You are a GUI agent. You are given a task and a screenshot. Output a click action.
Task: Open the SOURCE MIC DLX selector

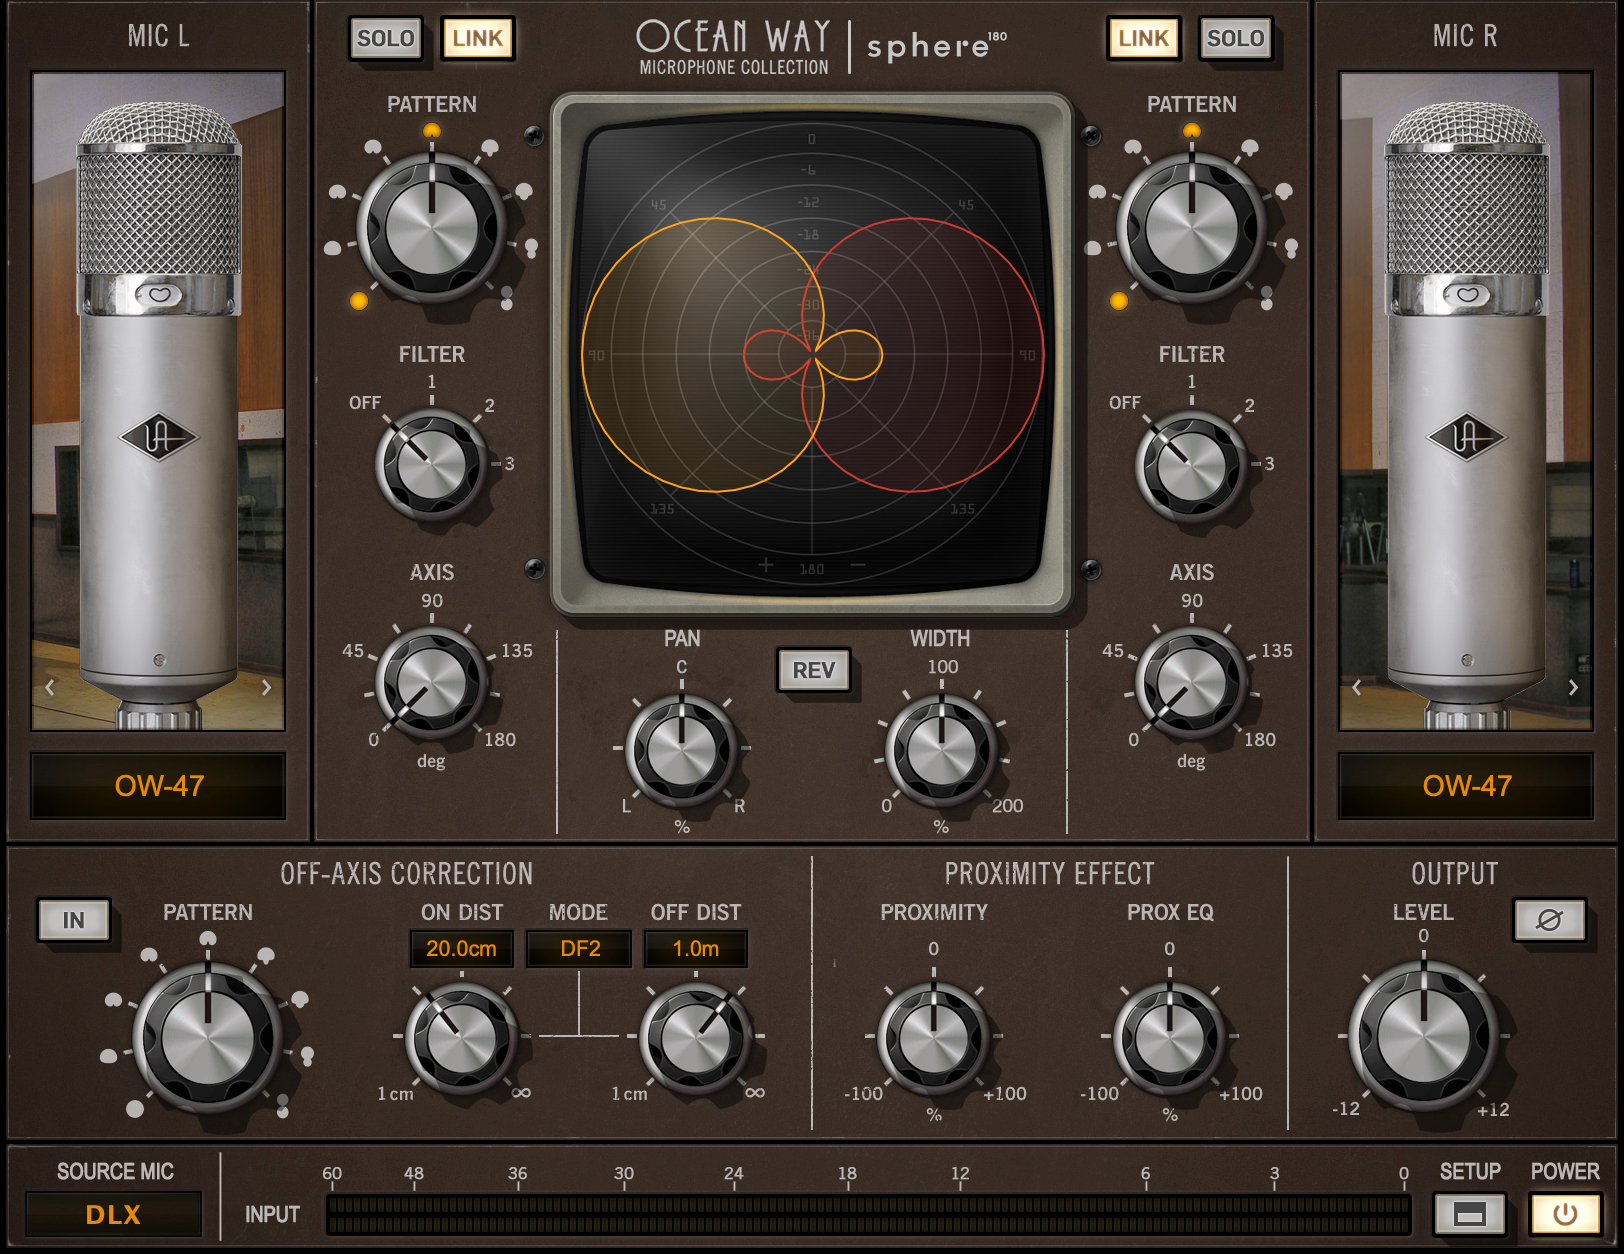tap(113, 1214)
